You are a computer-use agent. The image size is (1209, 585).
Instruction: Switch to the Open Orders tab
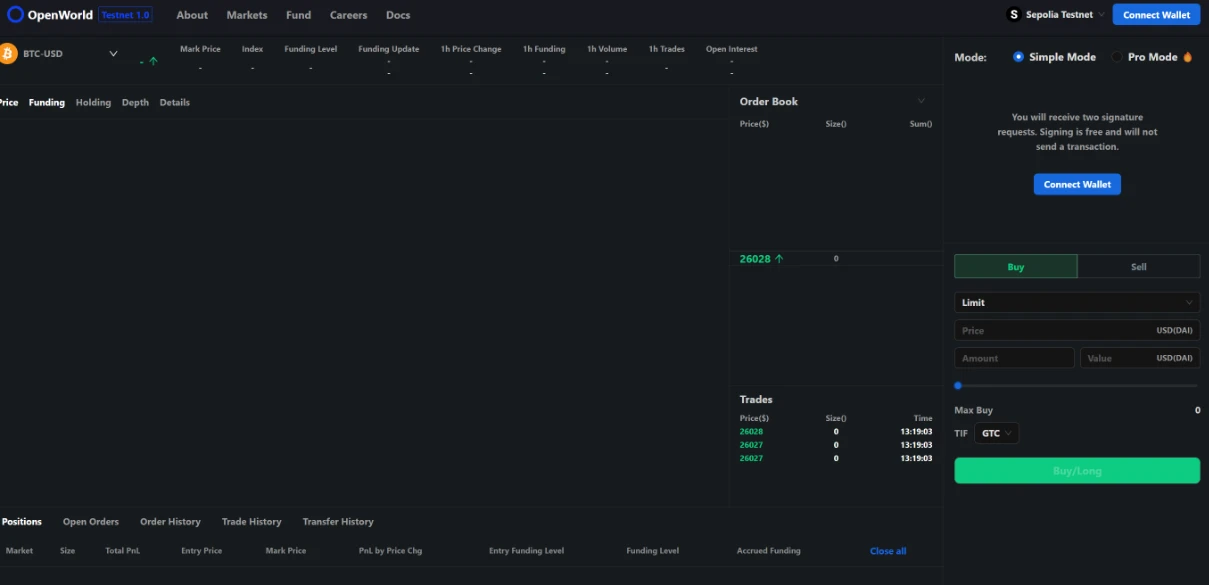90,522
